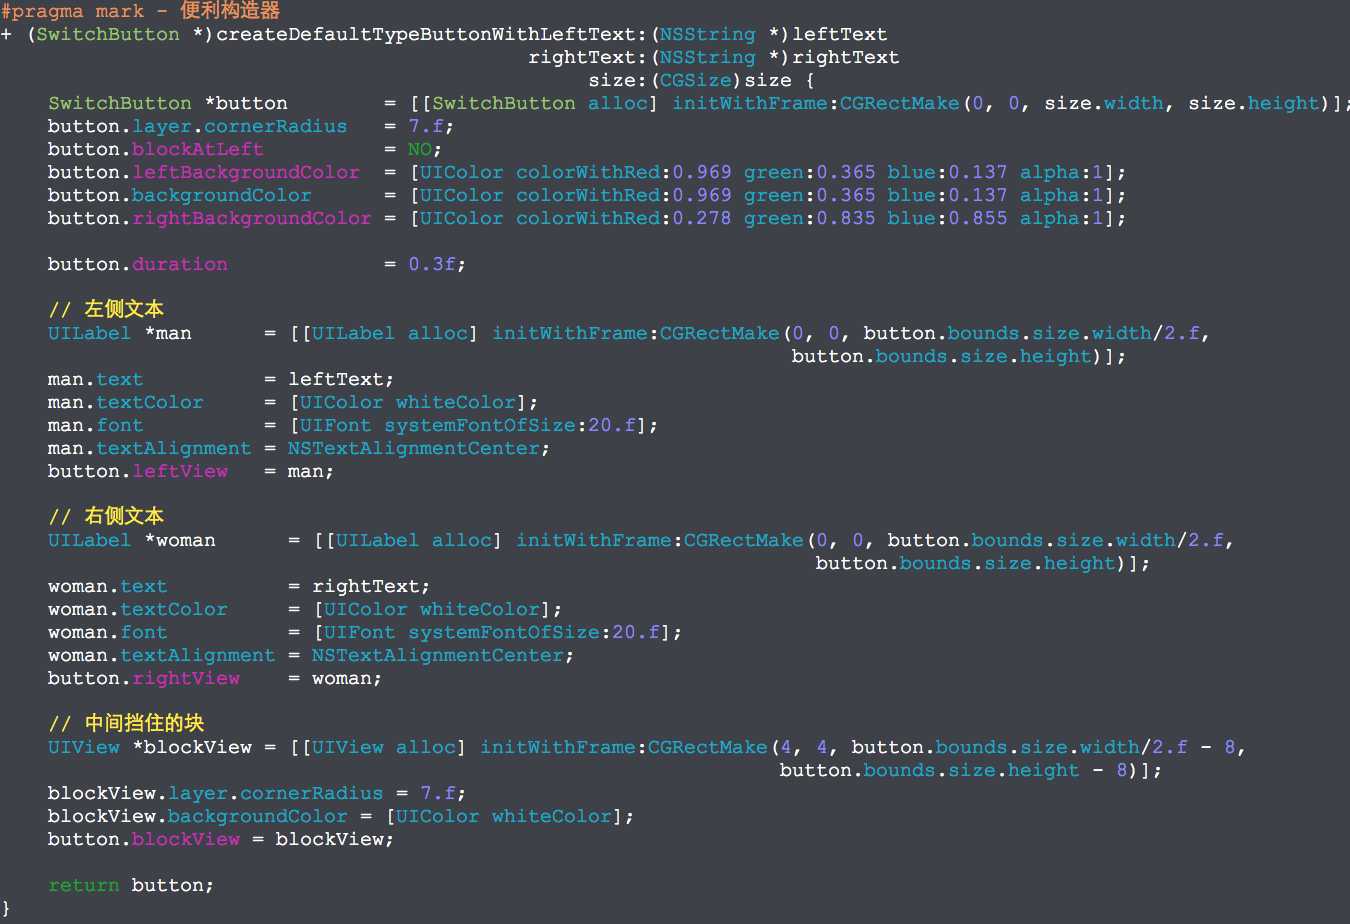Image resolution: width=1350 pixels, height=924 pixels.
Task: Click the button.blockAtLeft property
Action: 156,149
